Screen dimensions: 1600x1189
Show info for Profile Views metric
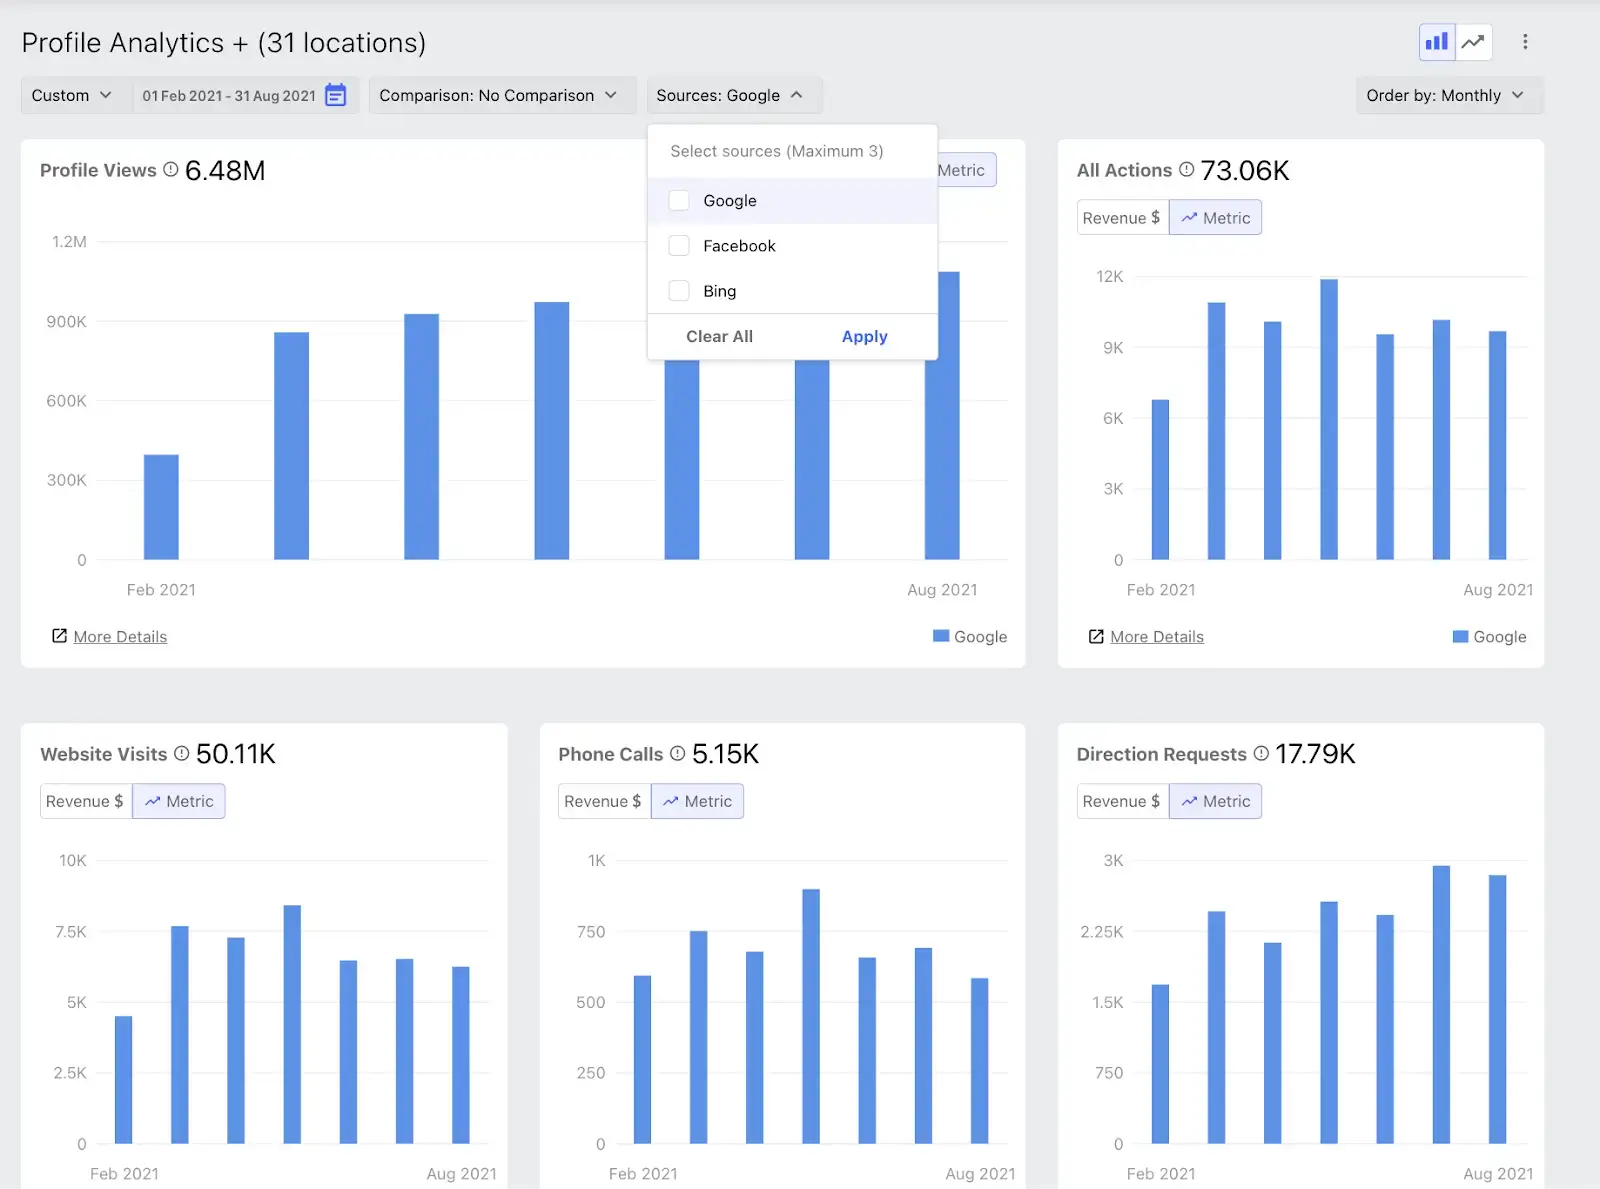click(171, 170)
